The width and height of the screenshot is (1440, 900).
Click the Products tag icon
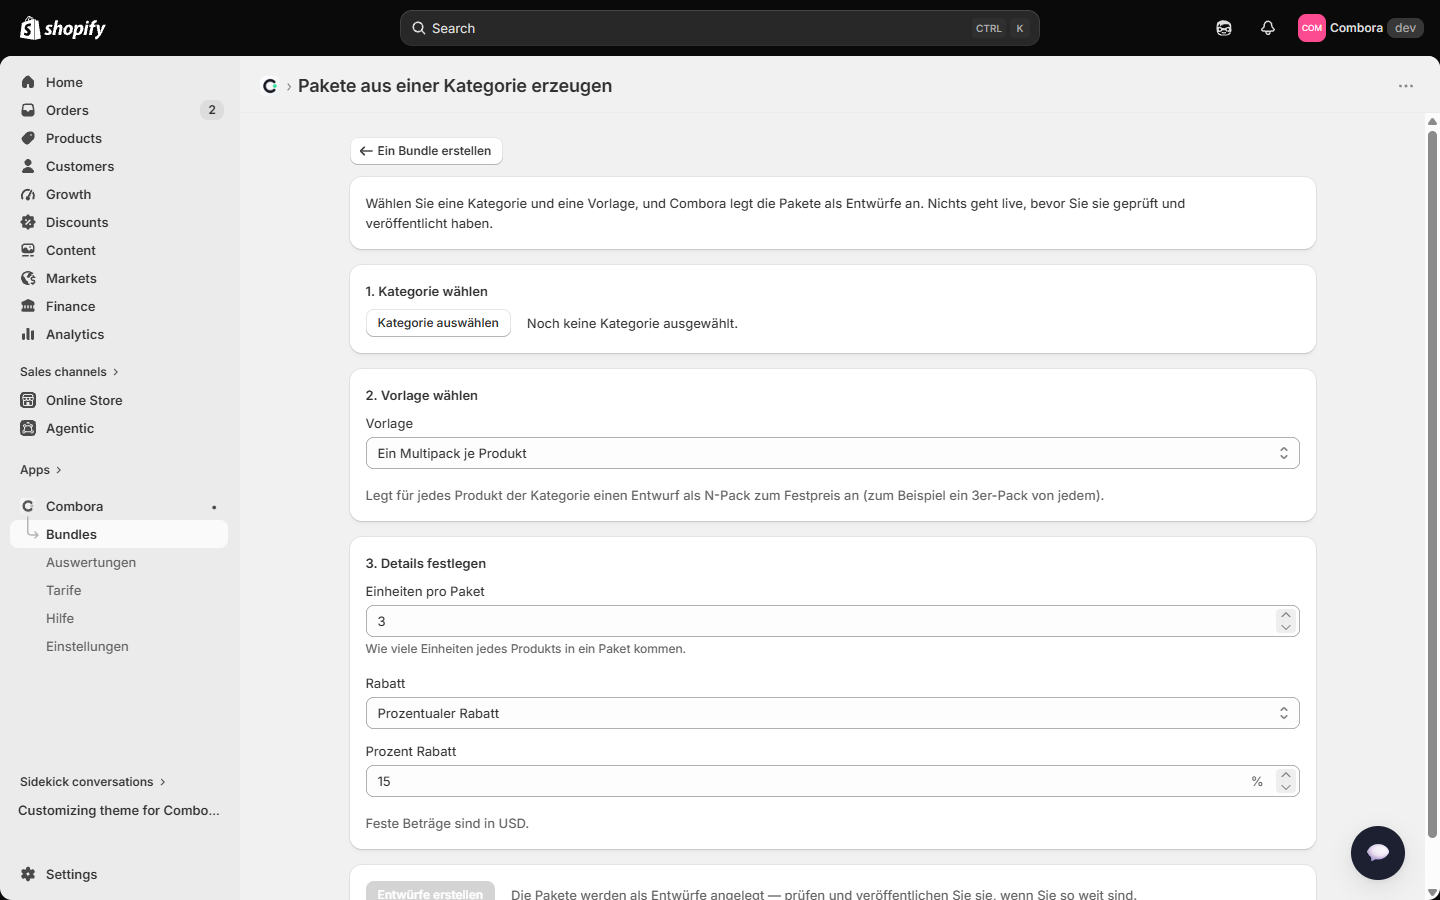click(x=28, y=138)
